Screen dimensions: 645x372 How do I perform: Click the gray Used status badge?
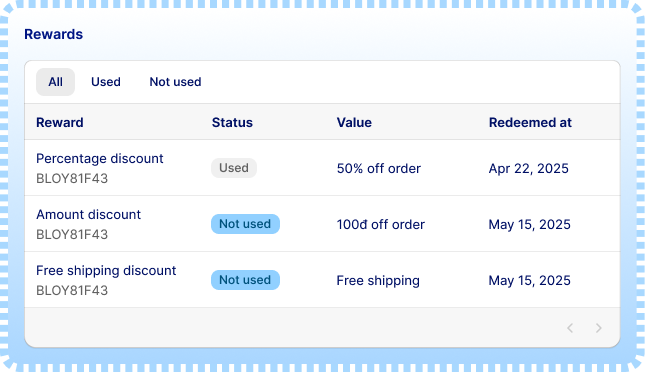234,168
